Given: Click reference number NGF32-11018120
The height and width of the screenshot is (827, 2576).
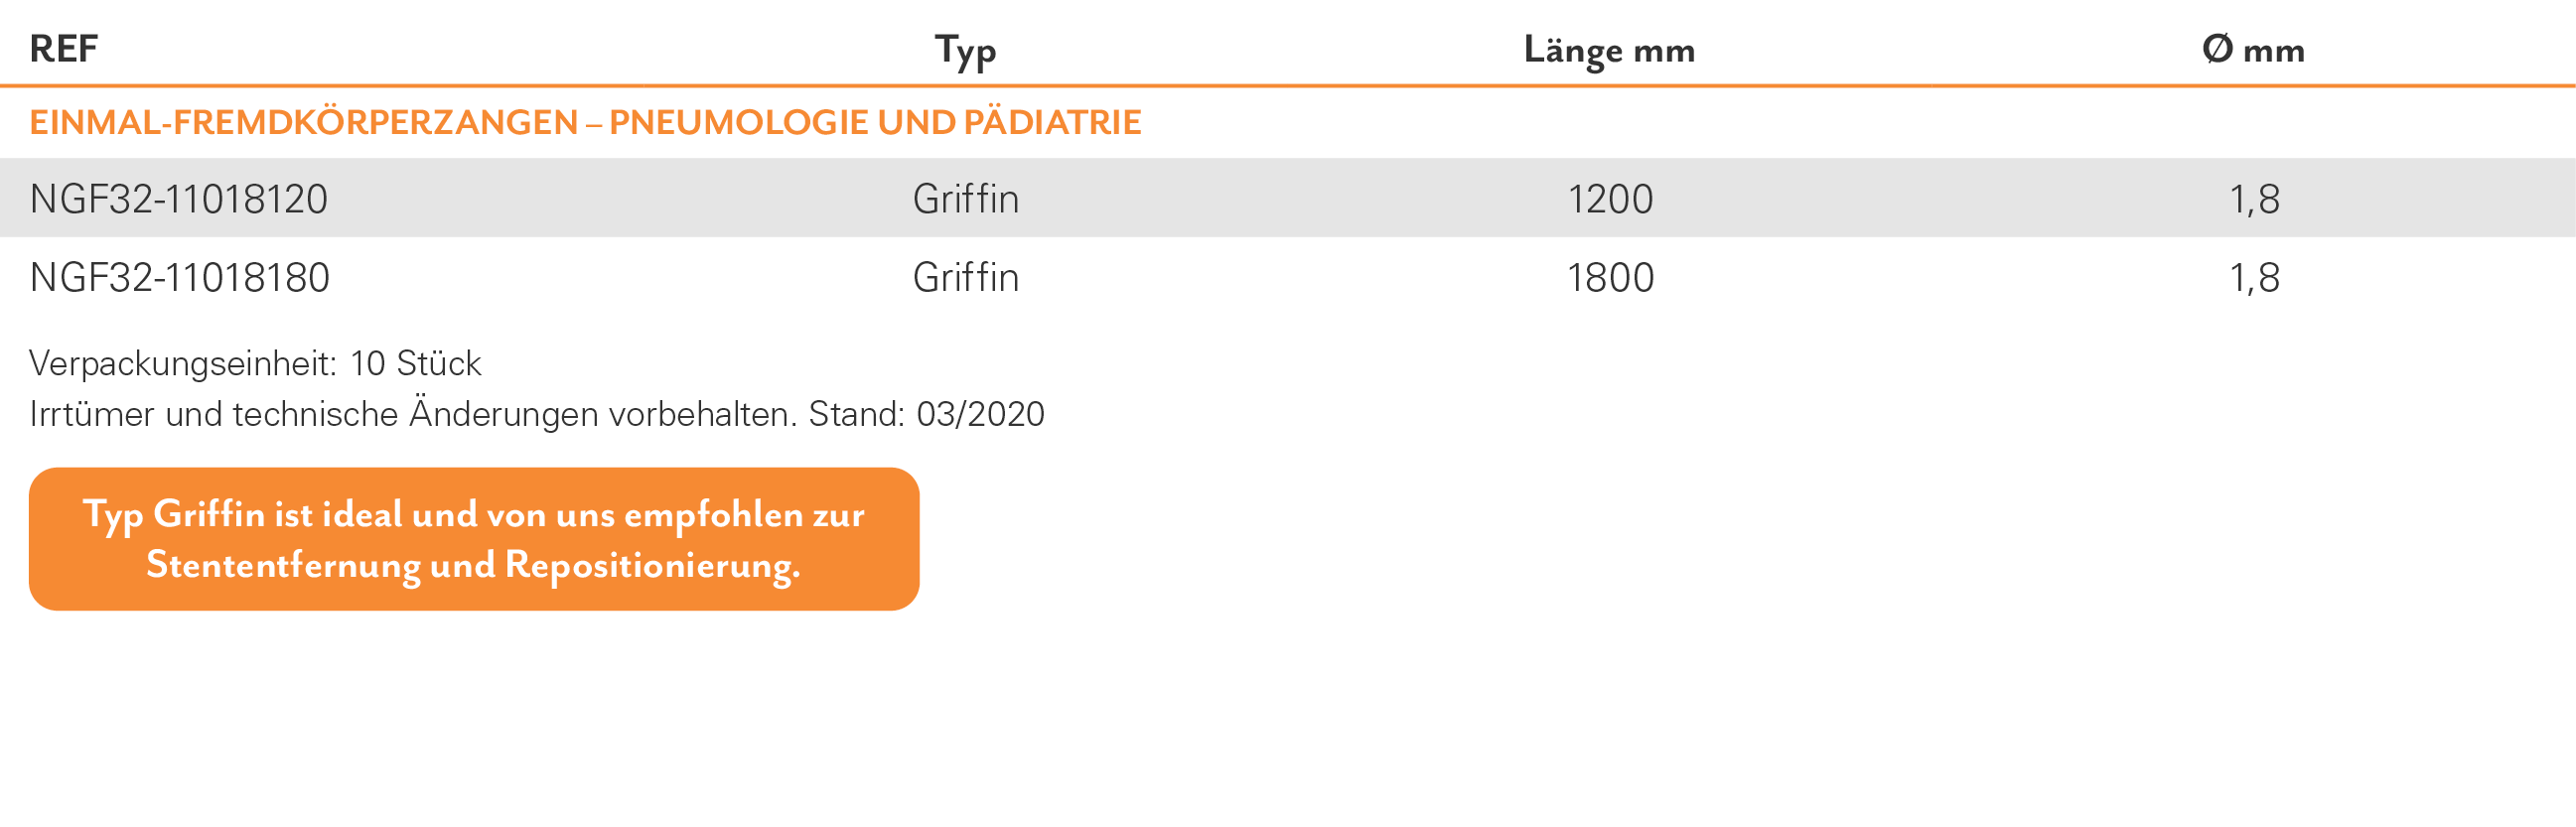Looking at the screenshot, I should pyautogui.click(x=179, y=199).
